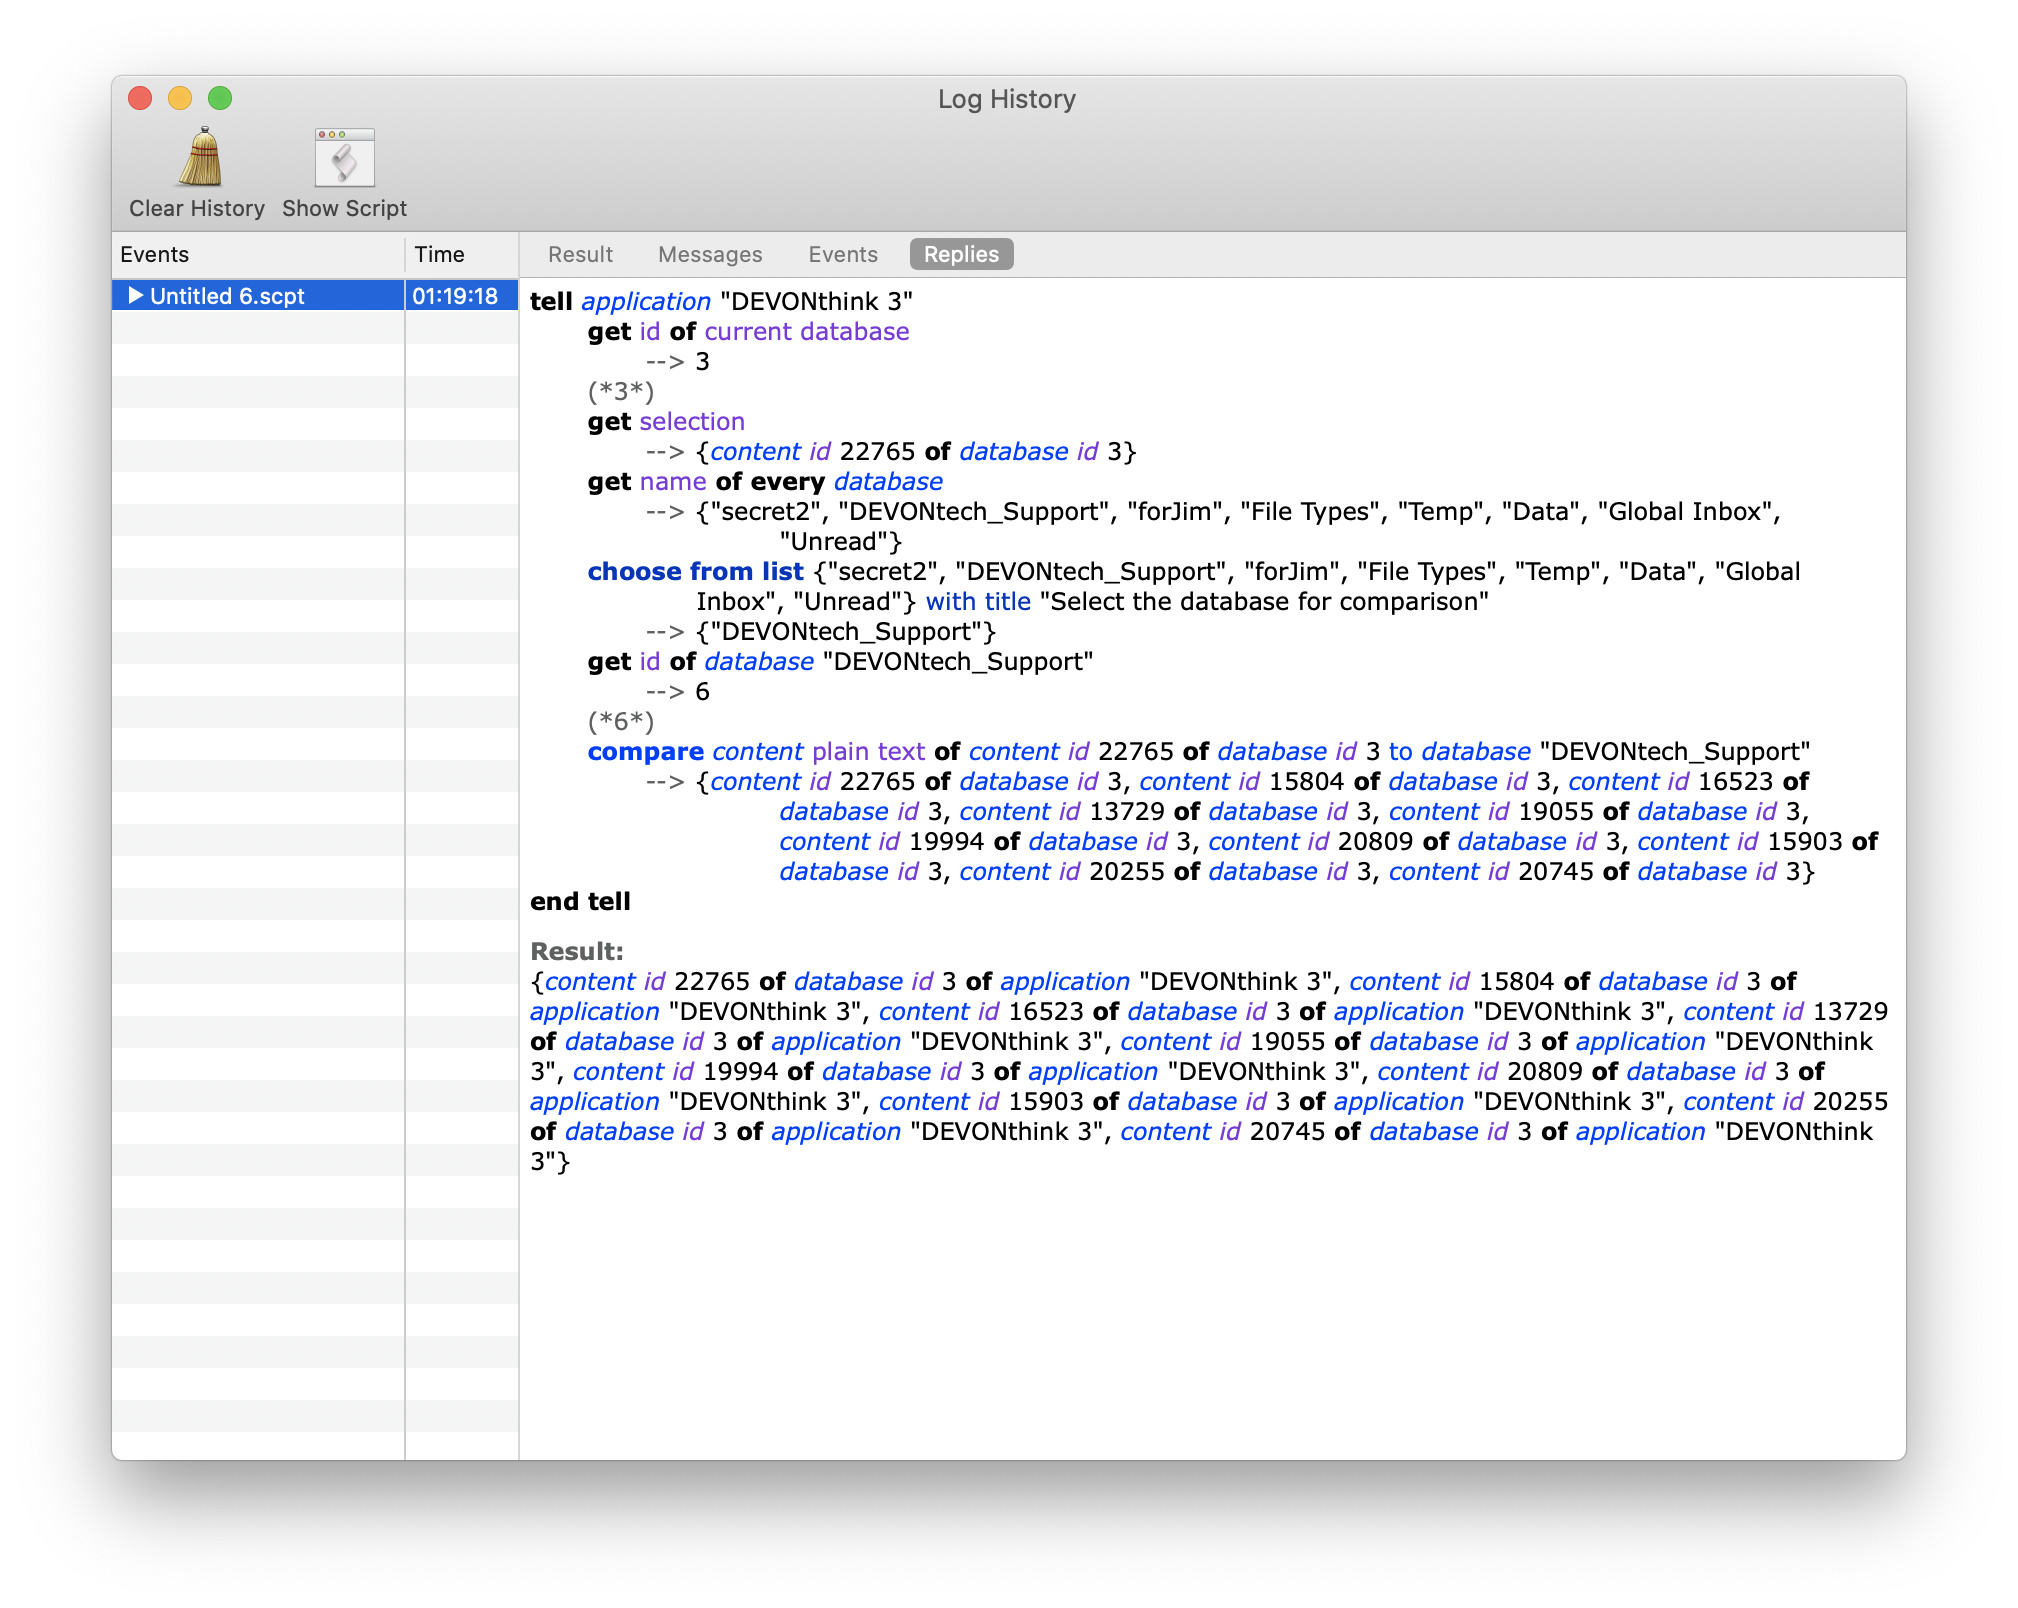Switch to the Messages tab
Viewport: 2018px width, 1608px height.
point(710,254)
